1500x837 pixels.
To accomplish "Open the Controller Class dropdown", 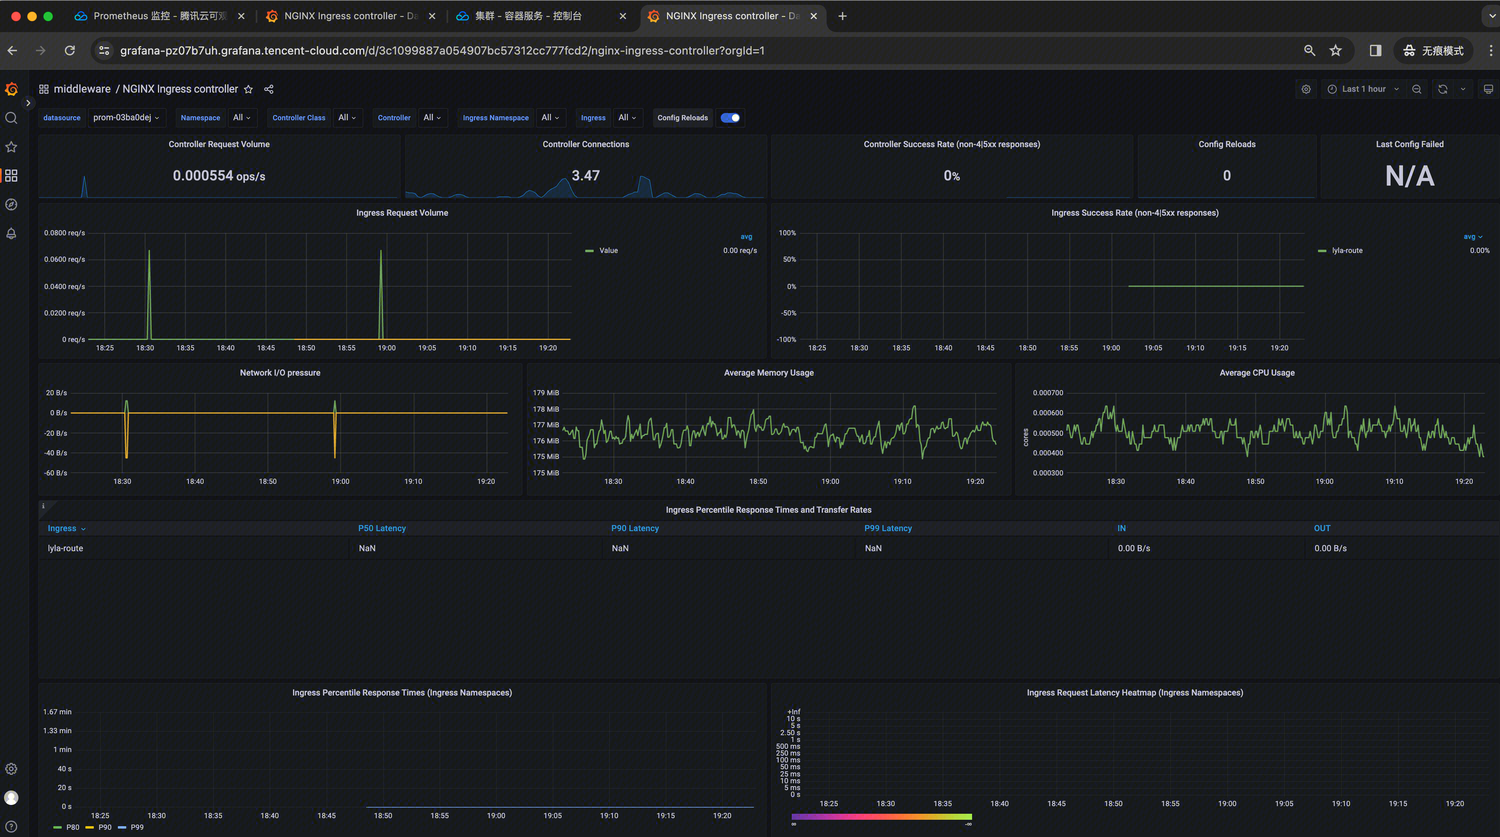I will 347,118.
